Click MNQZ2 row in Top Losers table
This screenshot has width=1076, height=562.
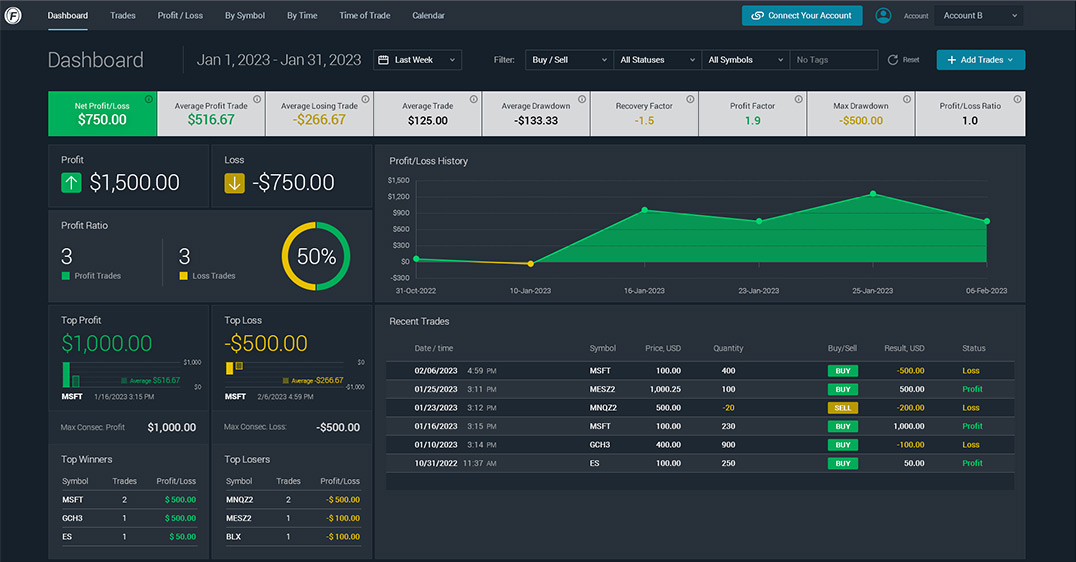click(293, 500)
